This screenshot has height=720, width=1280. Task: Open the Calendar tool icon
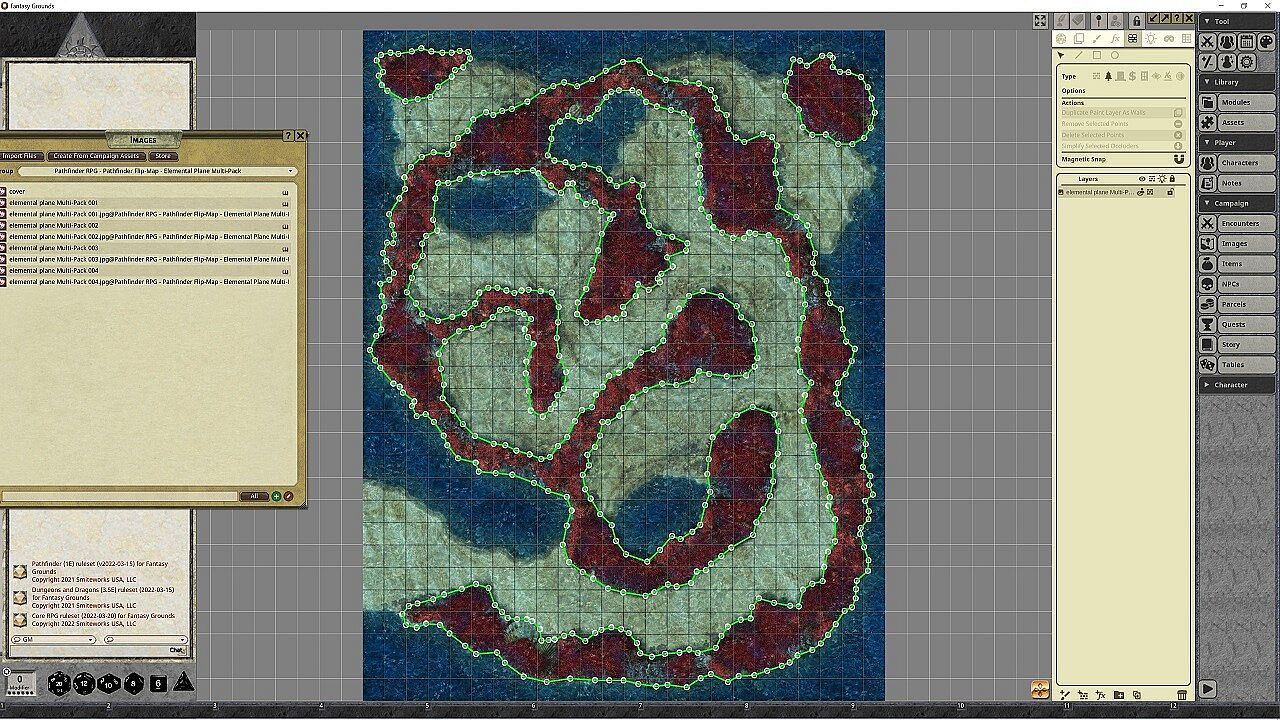click(1246, 42)
